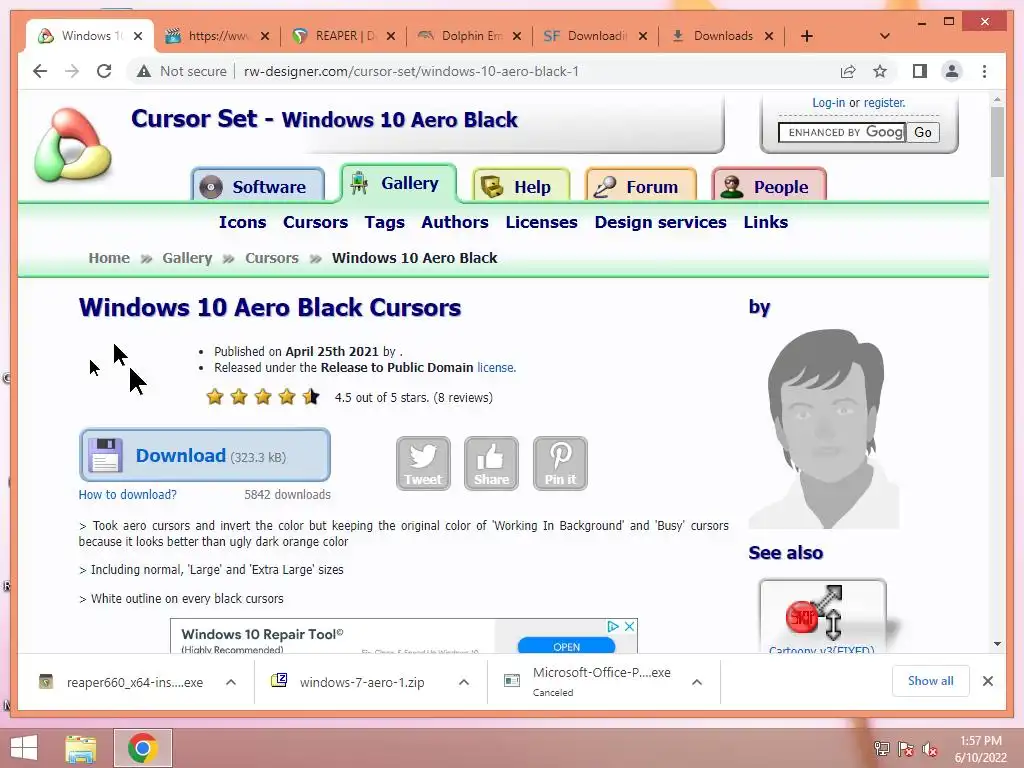Click the Download (323.3 kB) button
This screenshot has height=768, width=1024.
[204, 455]
